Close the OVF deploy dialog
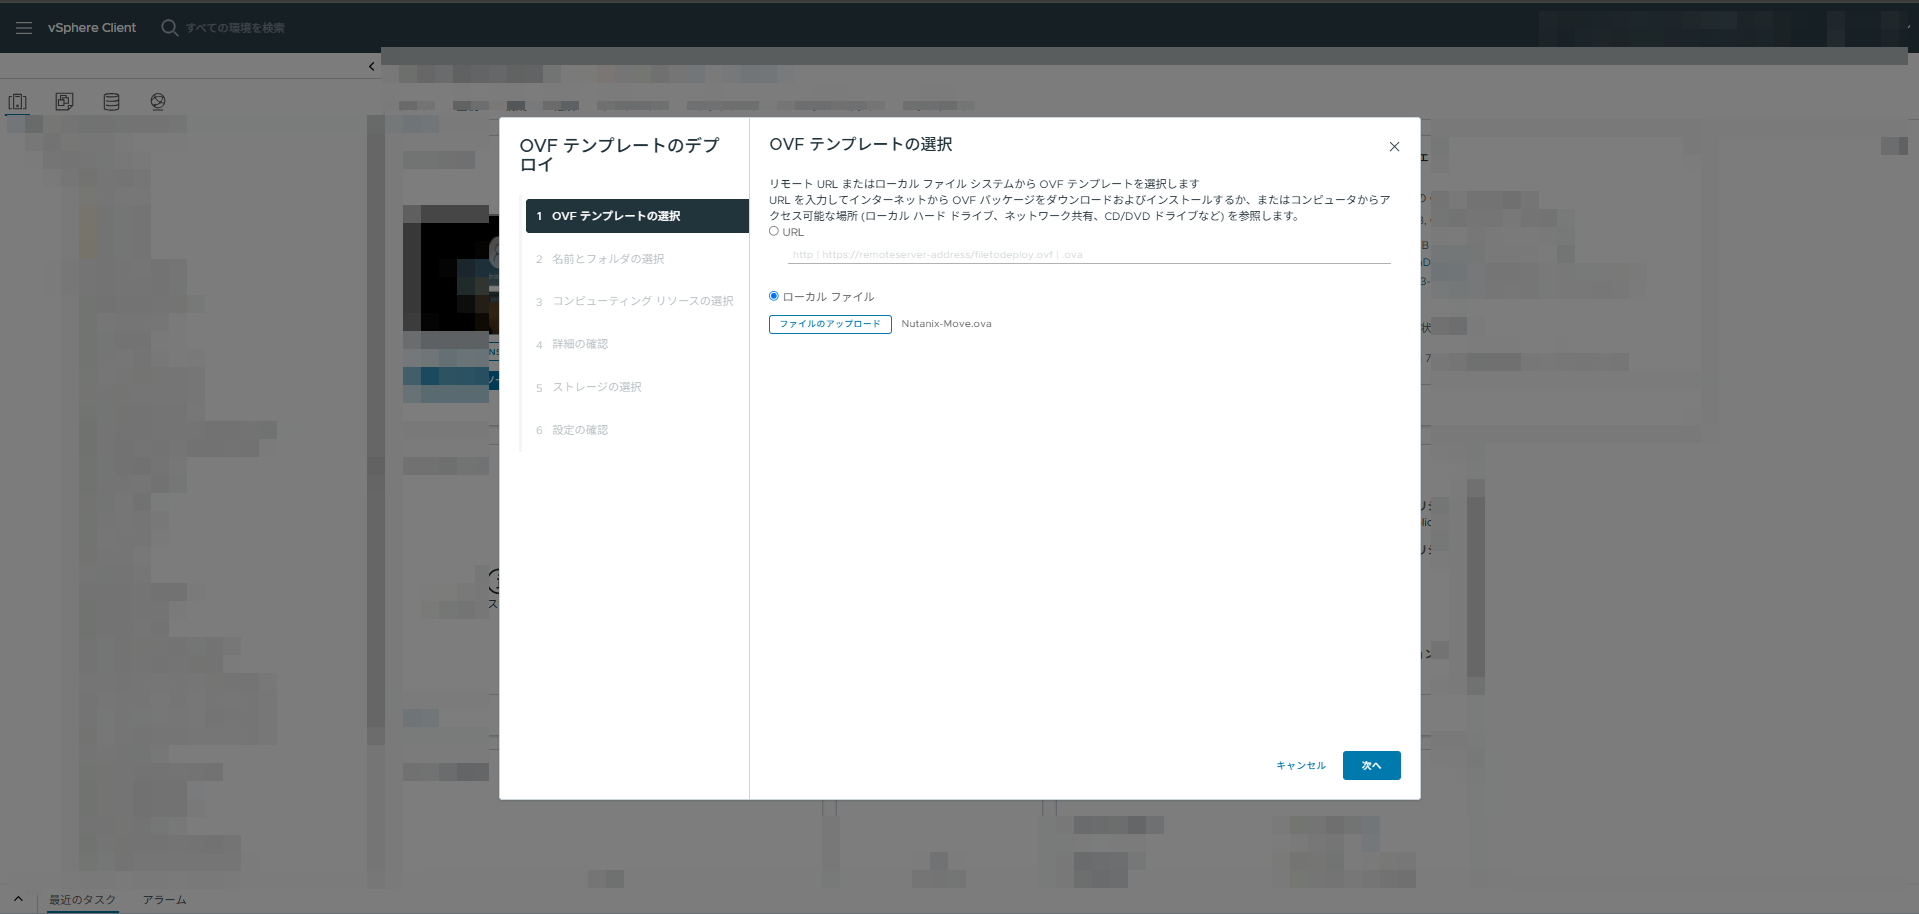 [1394, 147]
